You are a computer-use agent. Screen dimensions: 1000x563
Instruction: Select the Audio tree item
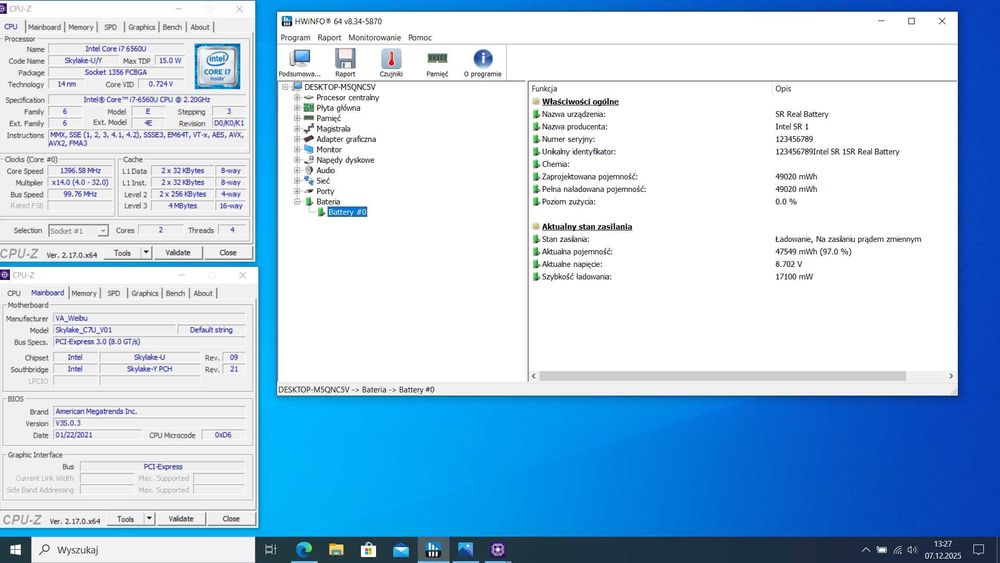[x=325, y=170]
